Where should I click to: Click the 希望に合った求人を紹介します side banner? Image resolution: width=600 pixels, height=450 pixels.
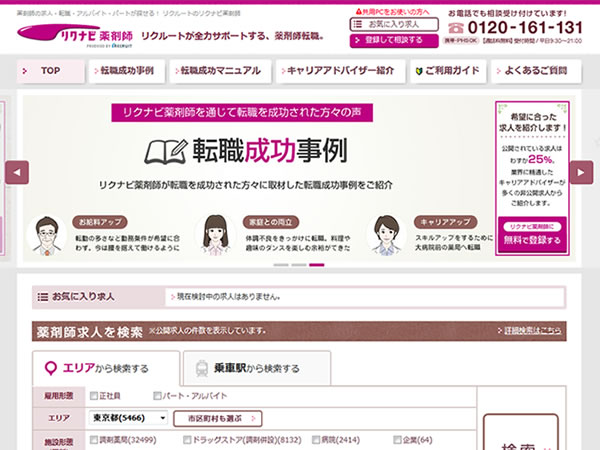coord(532,178)
